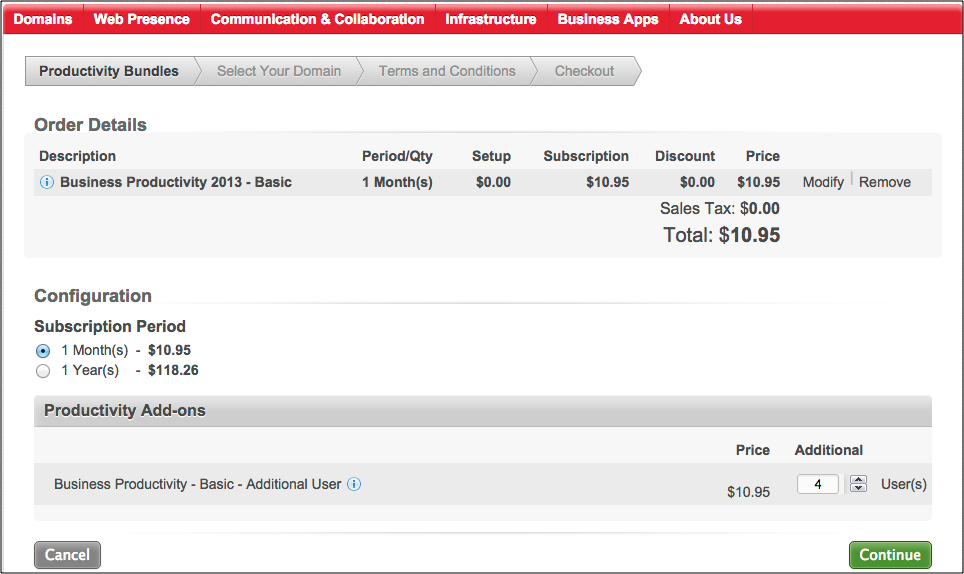Select the 1 Year(s) subscription period
964x574 pixels.
pyautogui.click(x=43, y=371)
